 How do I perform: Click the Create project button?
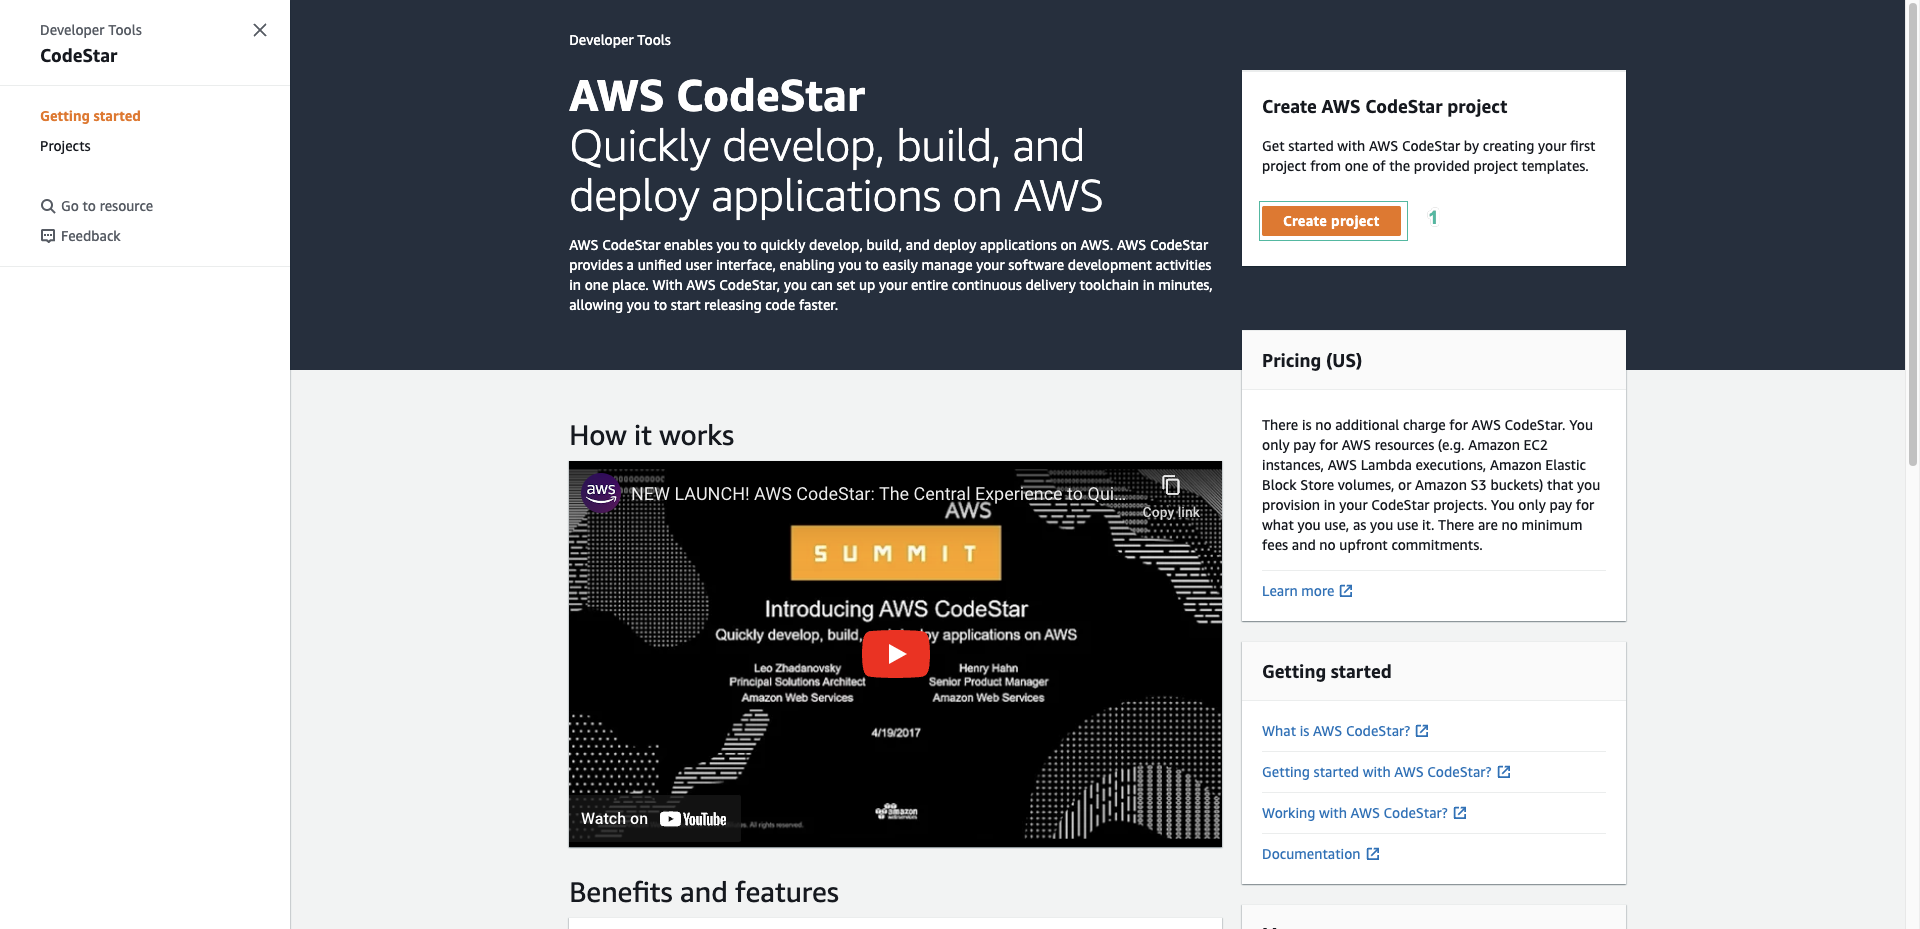tap(1331, 221)
